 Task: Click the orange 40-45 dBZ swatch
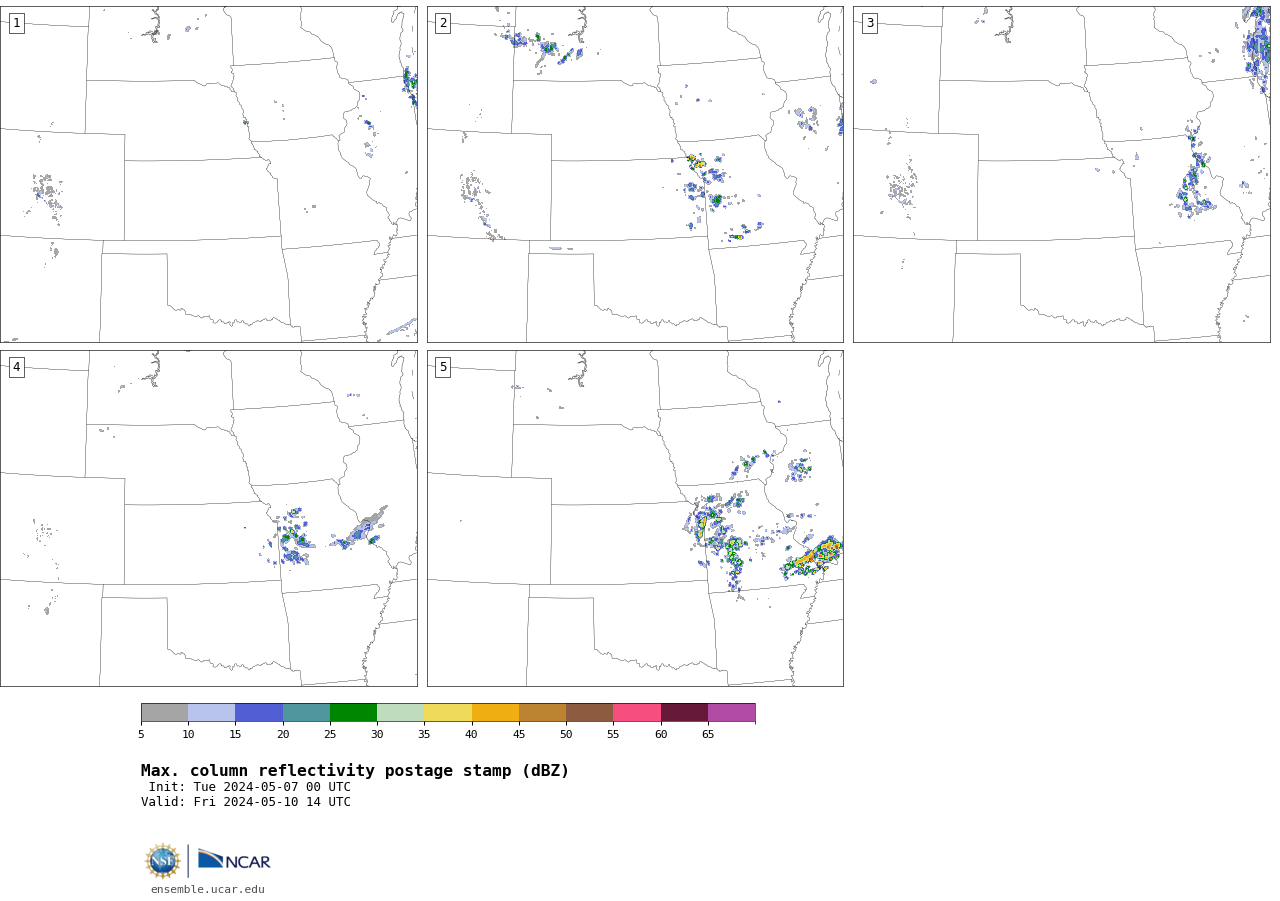[495, 713]
